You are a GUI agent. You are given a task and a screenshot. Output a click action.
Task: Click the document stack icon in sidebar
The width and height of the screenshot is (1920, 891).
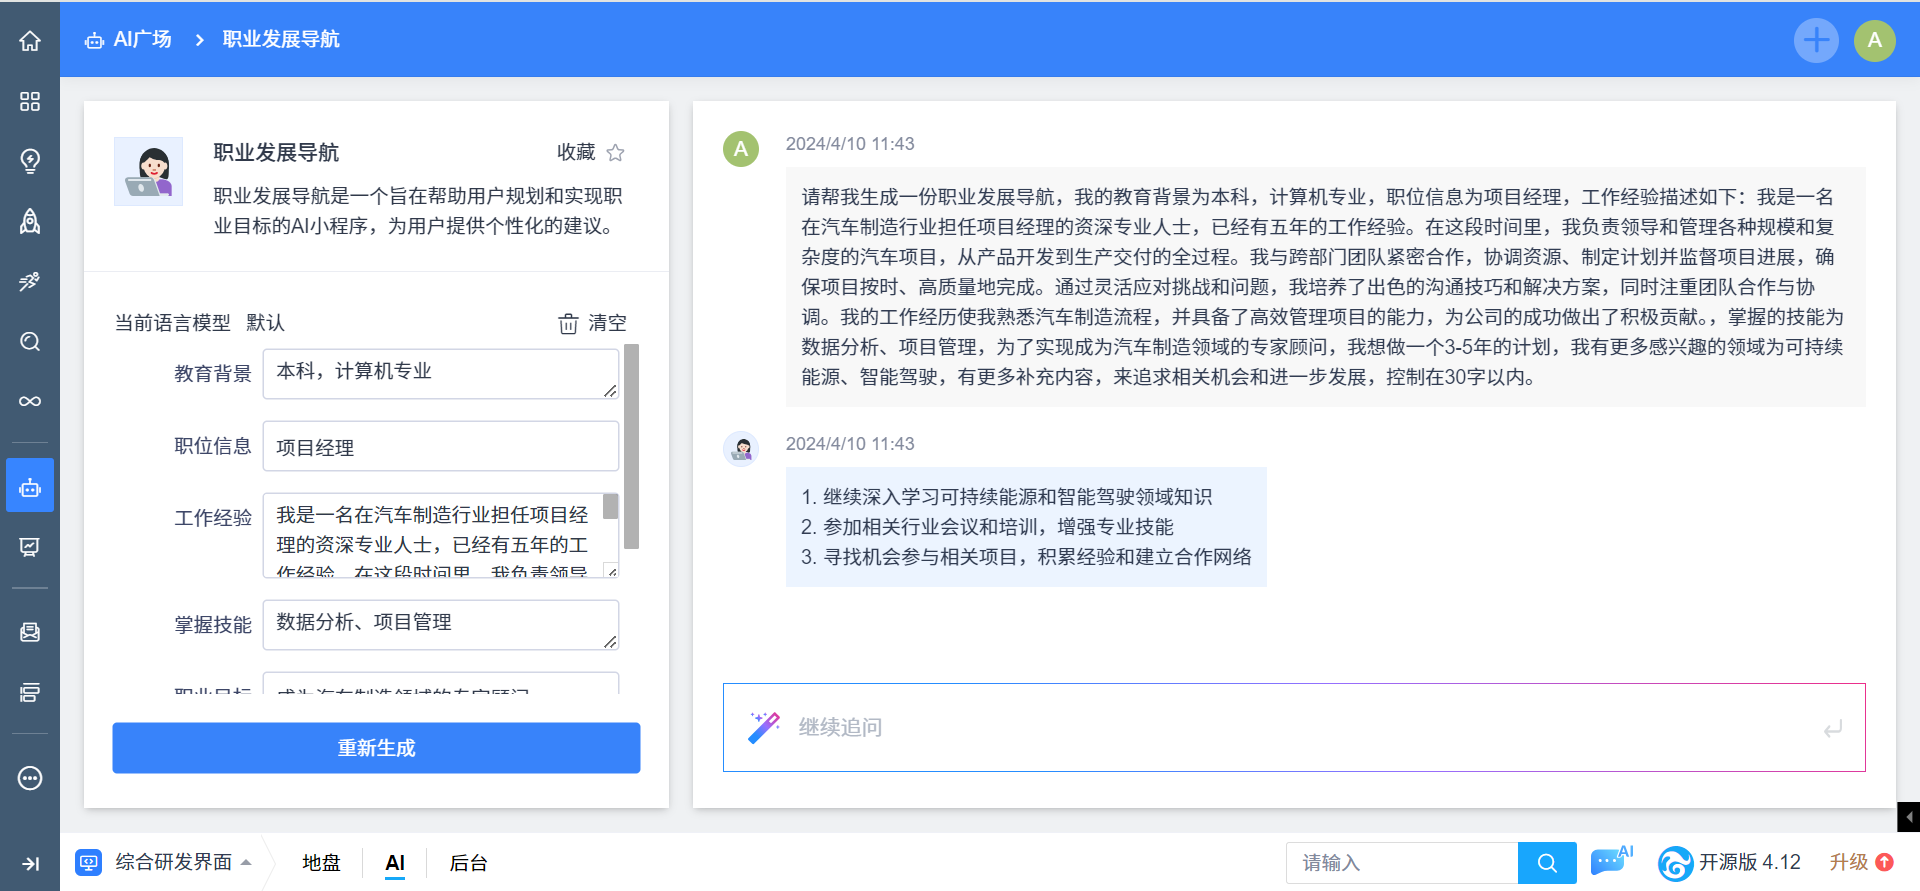point(30,632)
